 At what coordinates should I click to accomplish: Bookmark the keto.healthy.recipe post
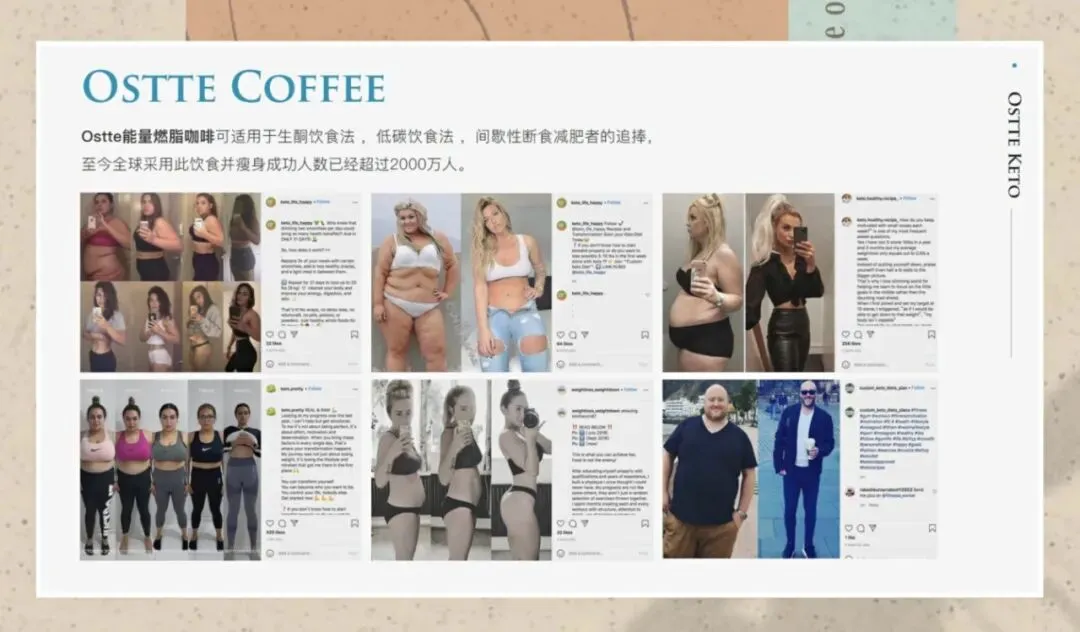[931, 335]
